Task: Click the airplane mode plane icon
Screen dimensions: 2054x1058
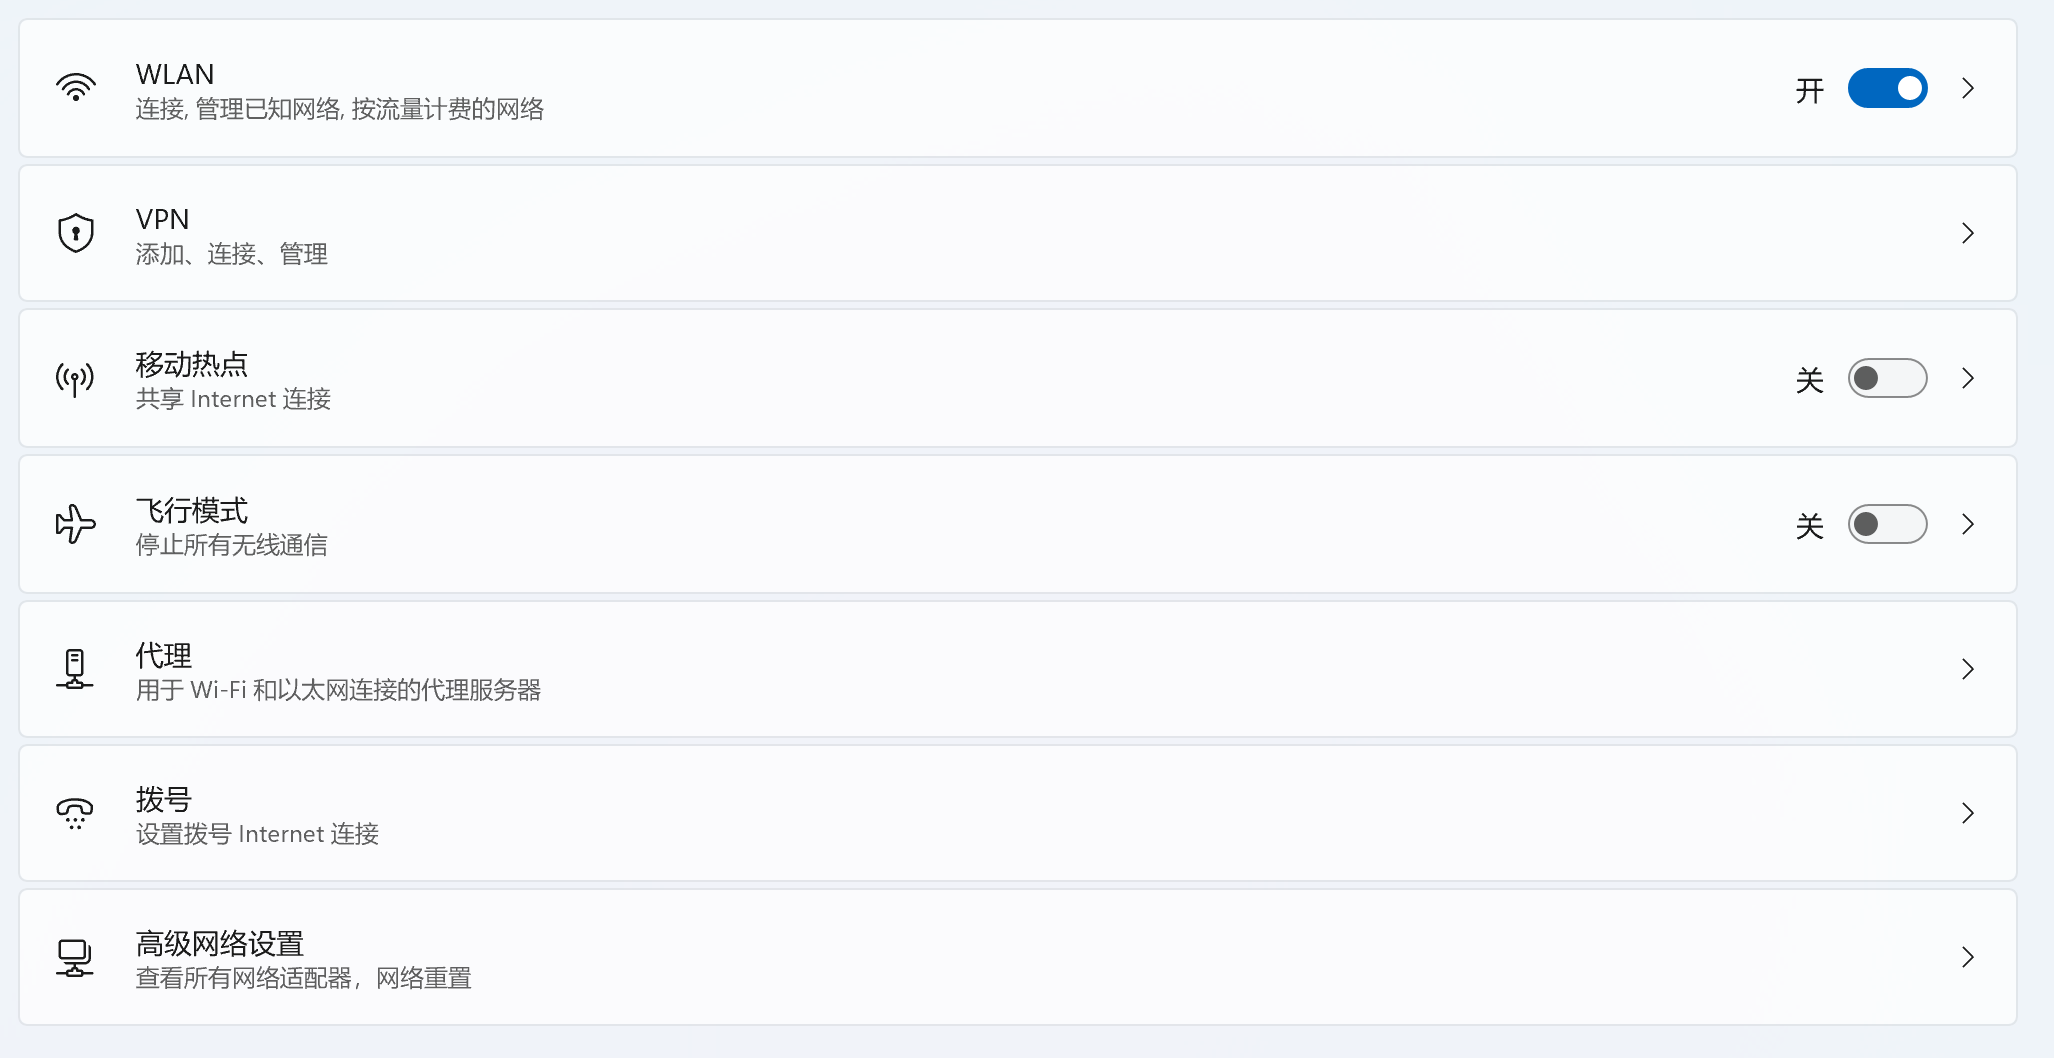Action: coord(76,524)
